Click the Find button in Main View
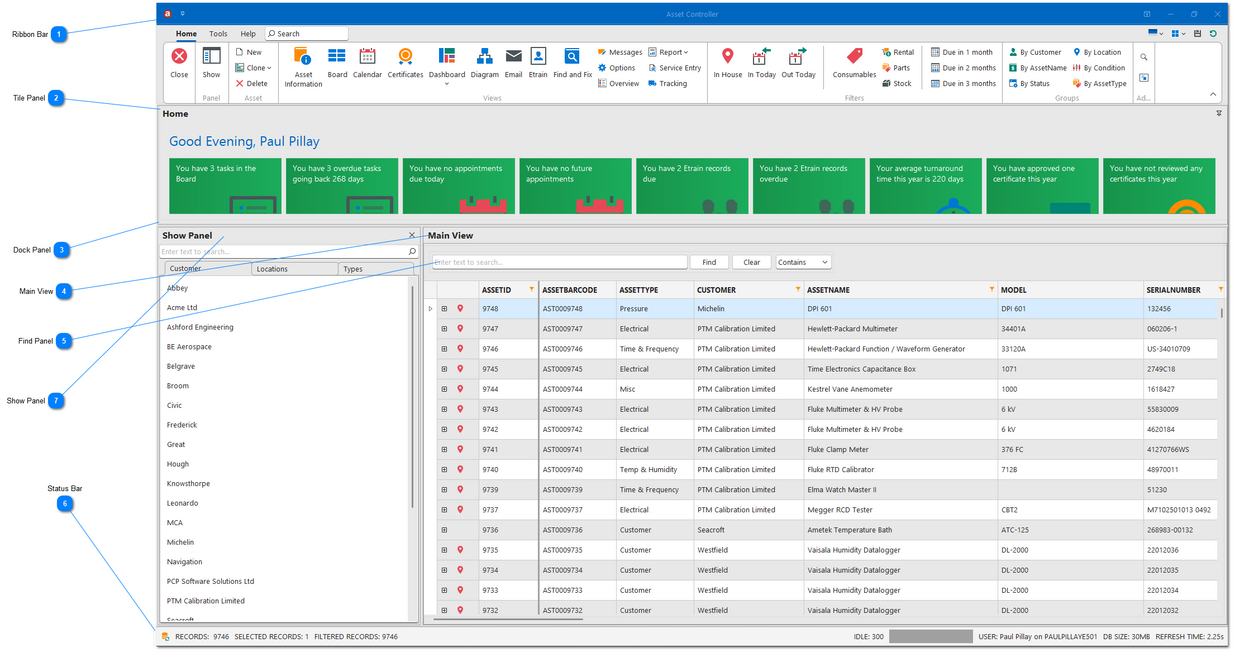 [709, 262]
